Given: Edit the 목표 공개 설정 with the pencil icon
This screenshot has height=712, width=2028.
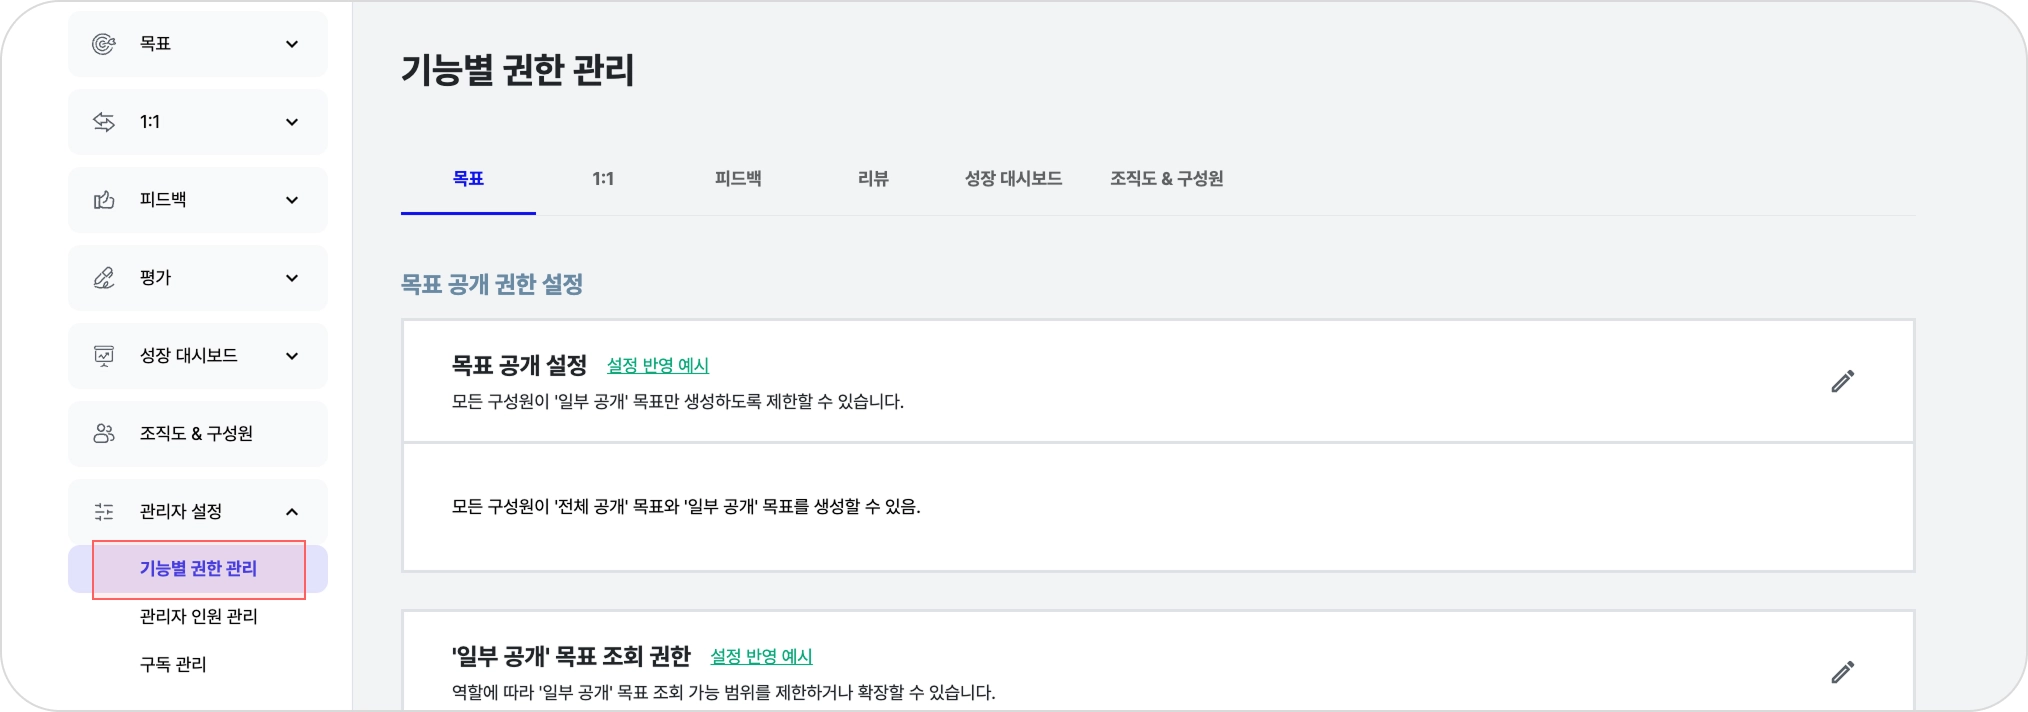Looking at the screenshot, I should [1842, 381].
